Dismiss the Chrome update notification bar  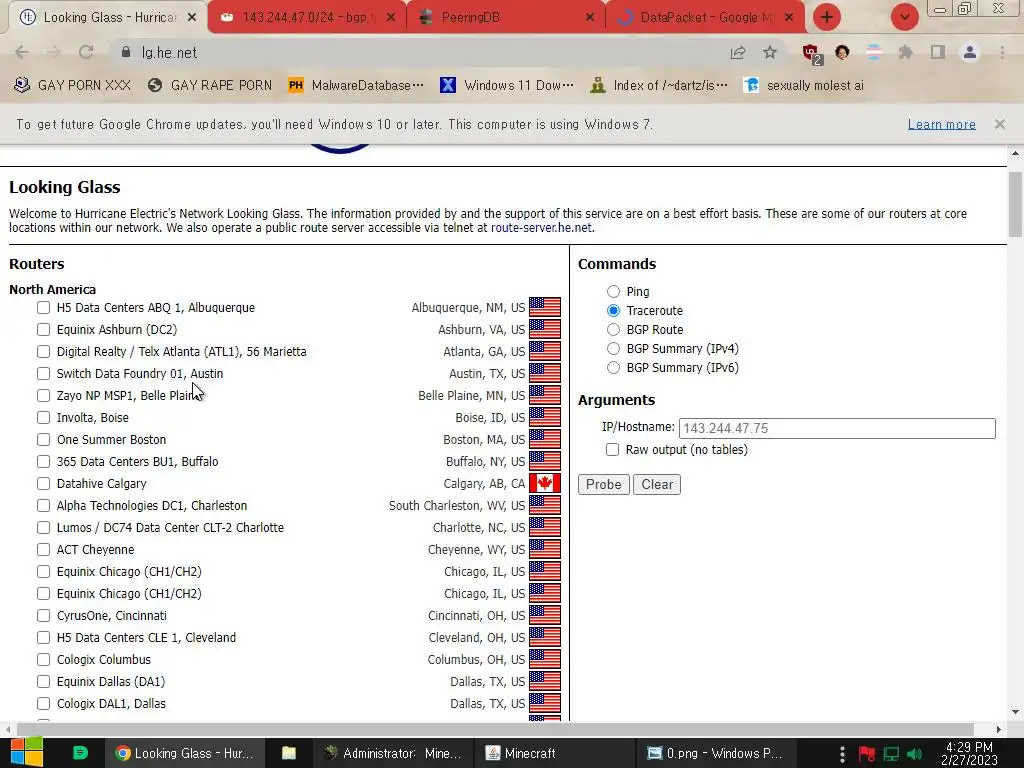click(999, 124)
